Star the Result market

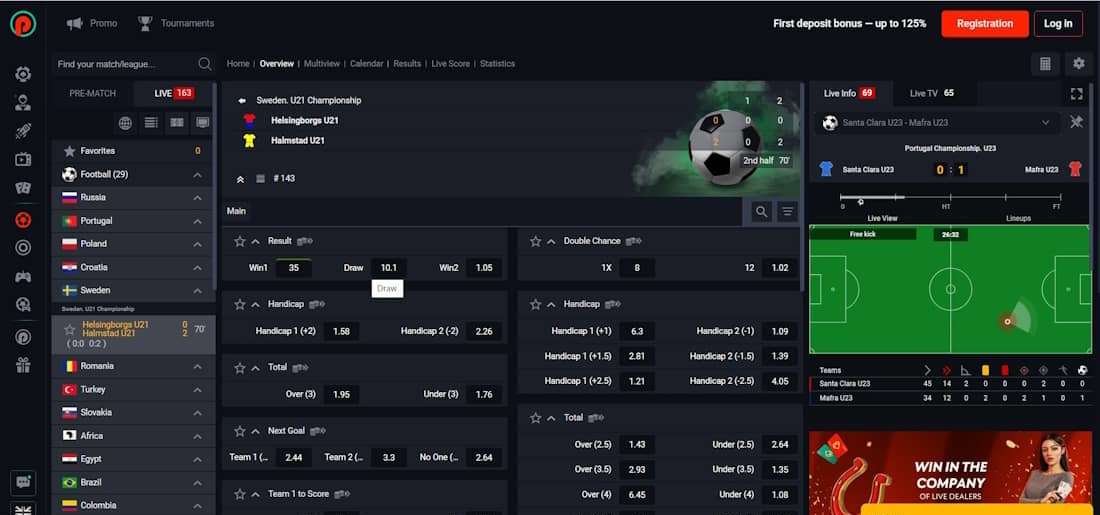pyautogui.click(x=239, y=241)
